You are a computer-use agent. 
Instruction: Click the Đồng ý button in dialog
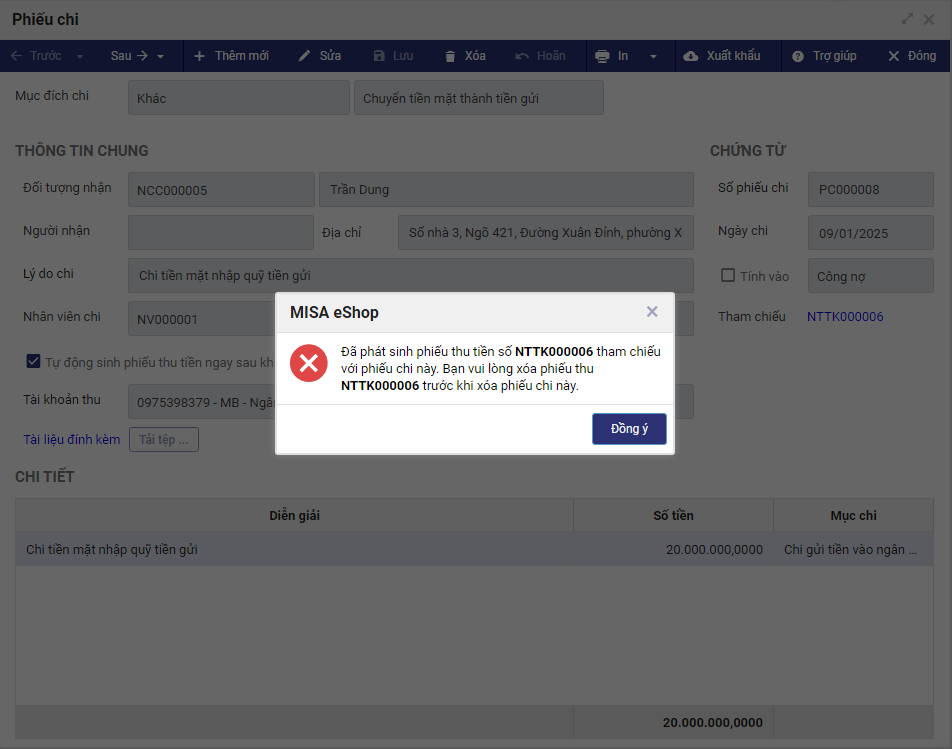(629, 429)
